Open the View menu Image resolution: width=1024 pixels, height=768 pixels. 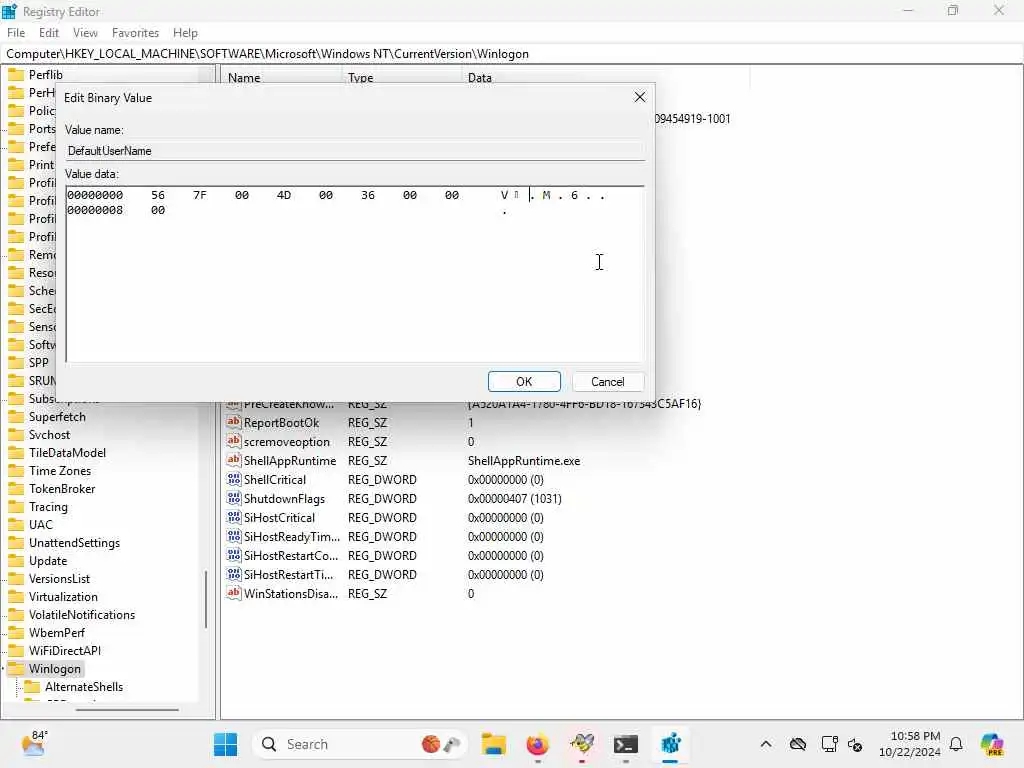[x=85, y=33]
